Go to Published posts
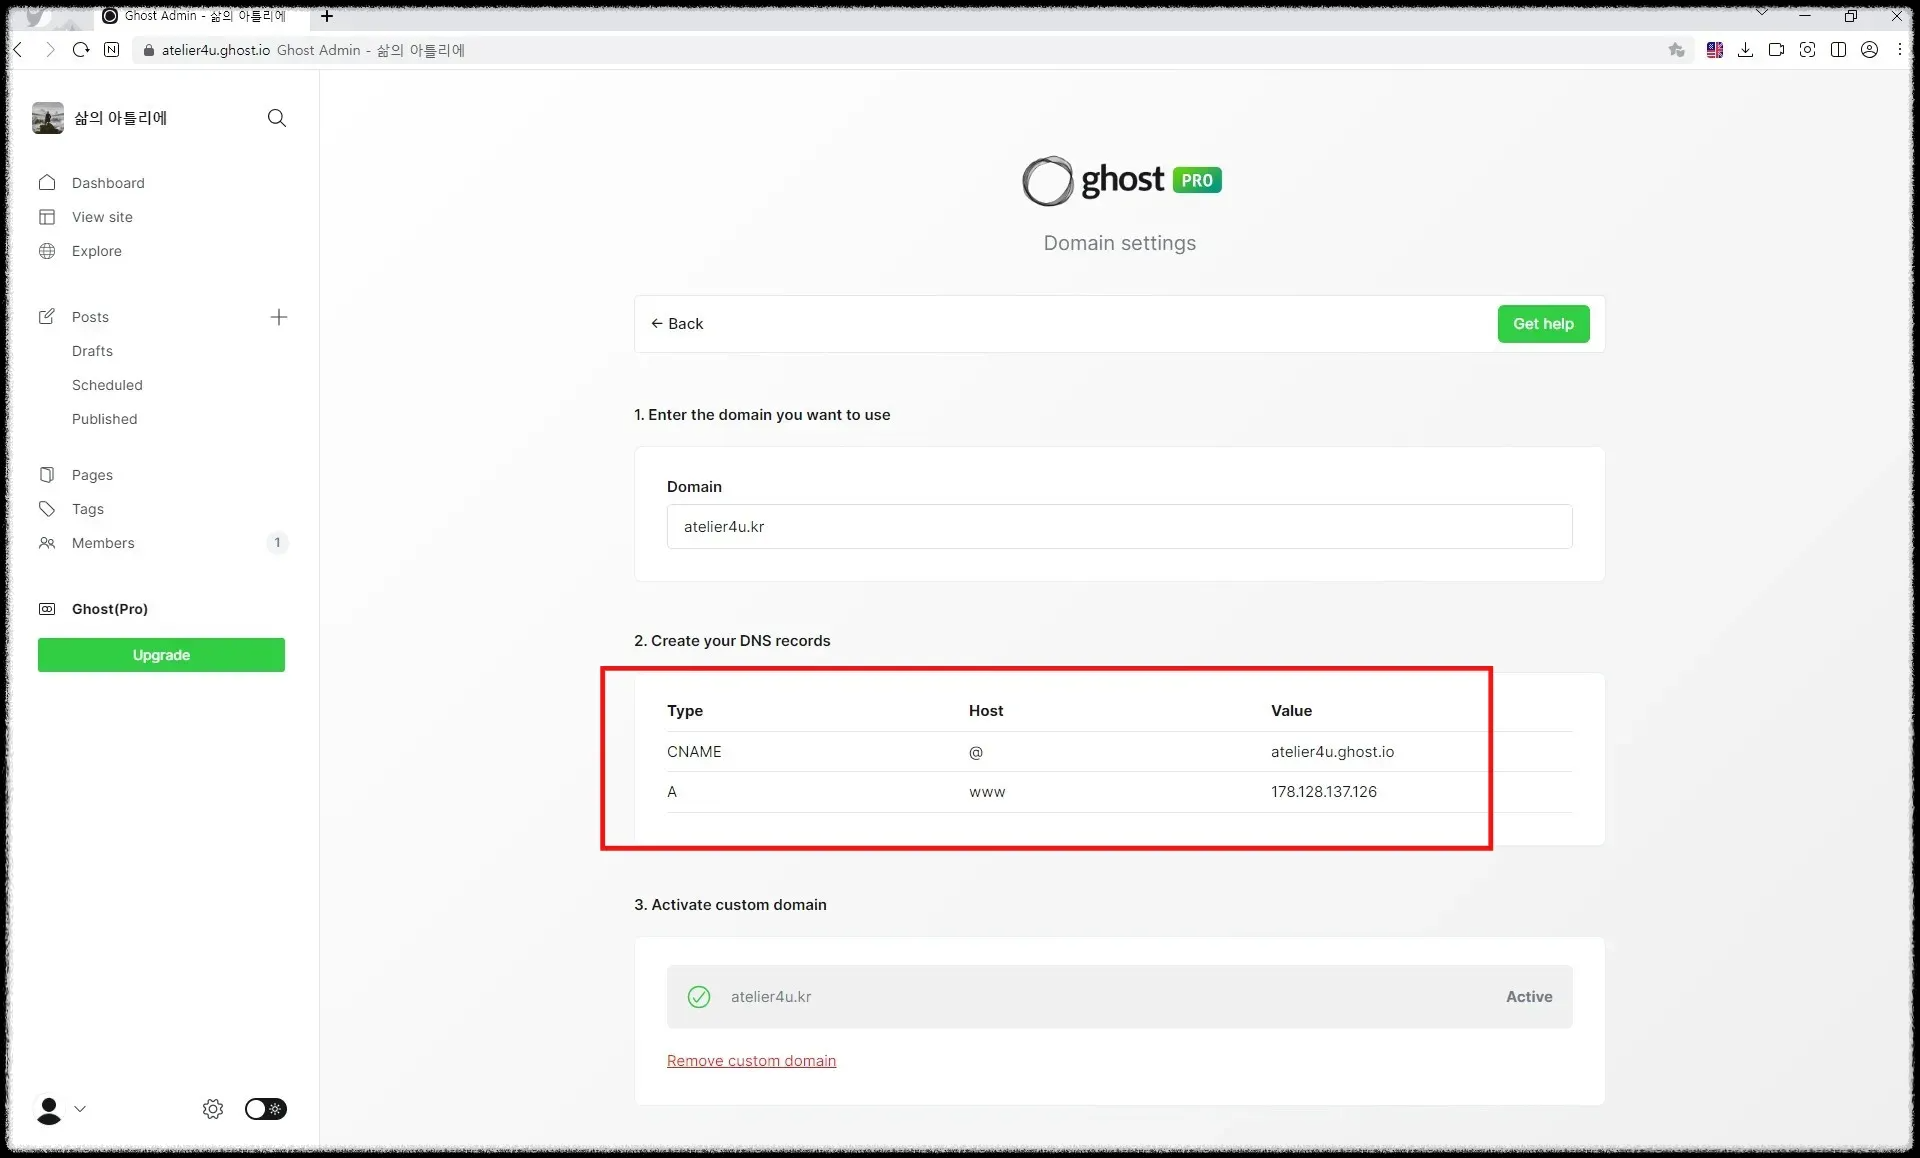Screen dimensions: 1920x1158 click(x=105, y=419)
